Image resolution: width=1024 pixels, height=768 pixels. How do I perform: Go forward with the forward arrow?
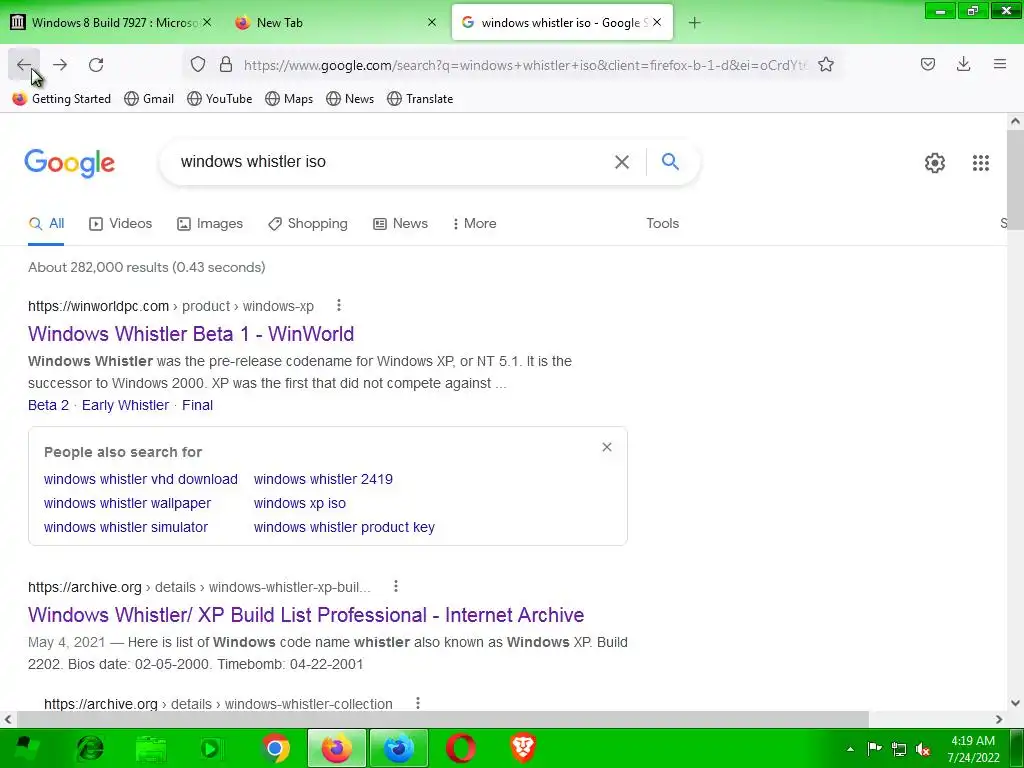pos(60,65)
